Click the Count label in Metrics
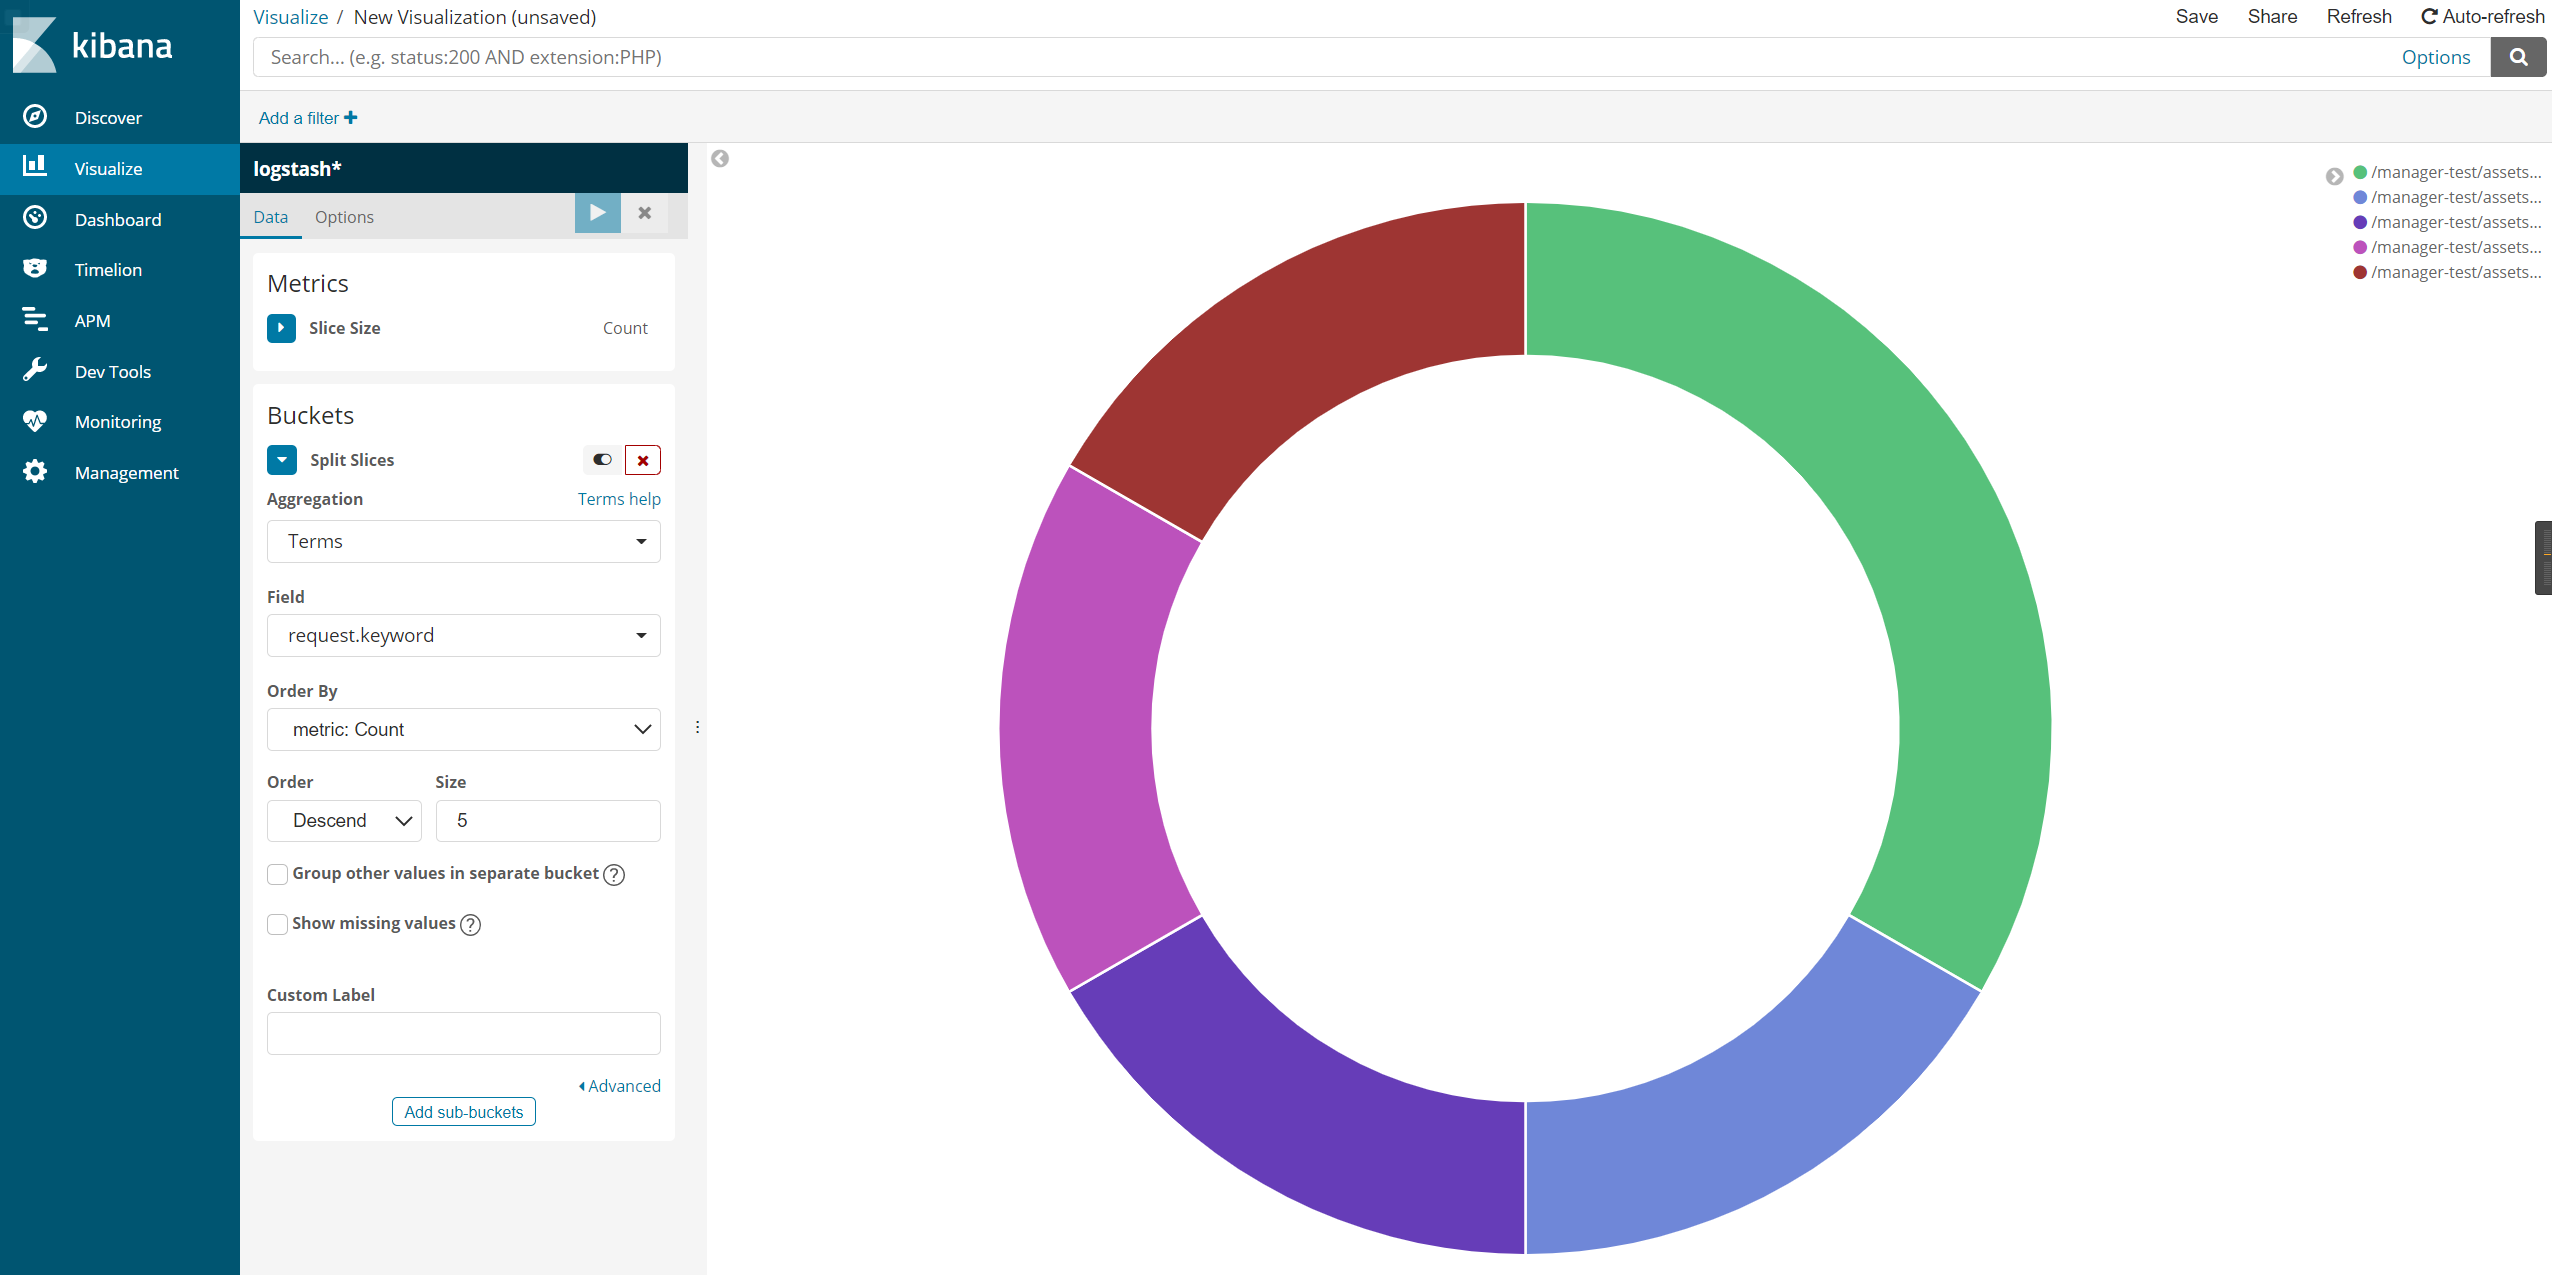Image resolution: width=2552 pixels, height=1275 pixels. point(625,328)
